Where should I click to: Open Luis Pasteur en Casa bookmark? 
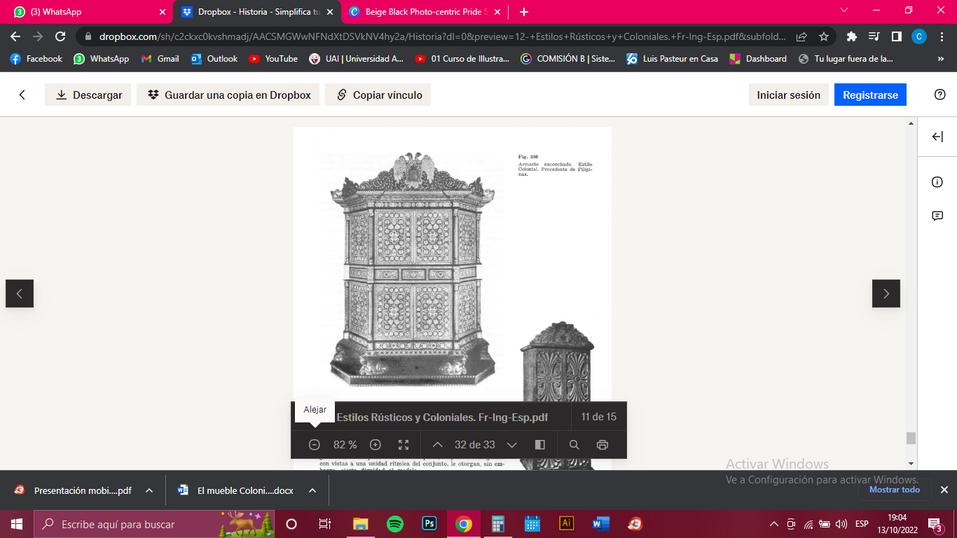(x=673, y=59)
